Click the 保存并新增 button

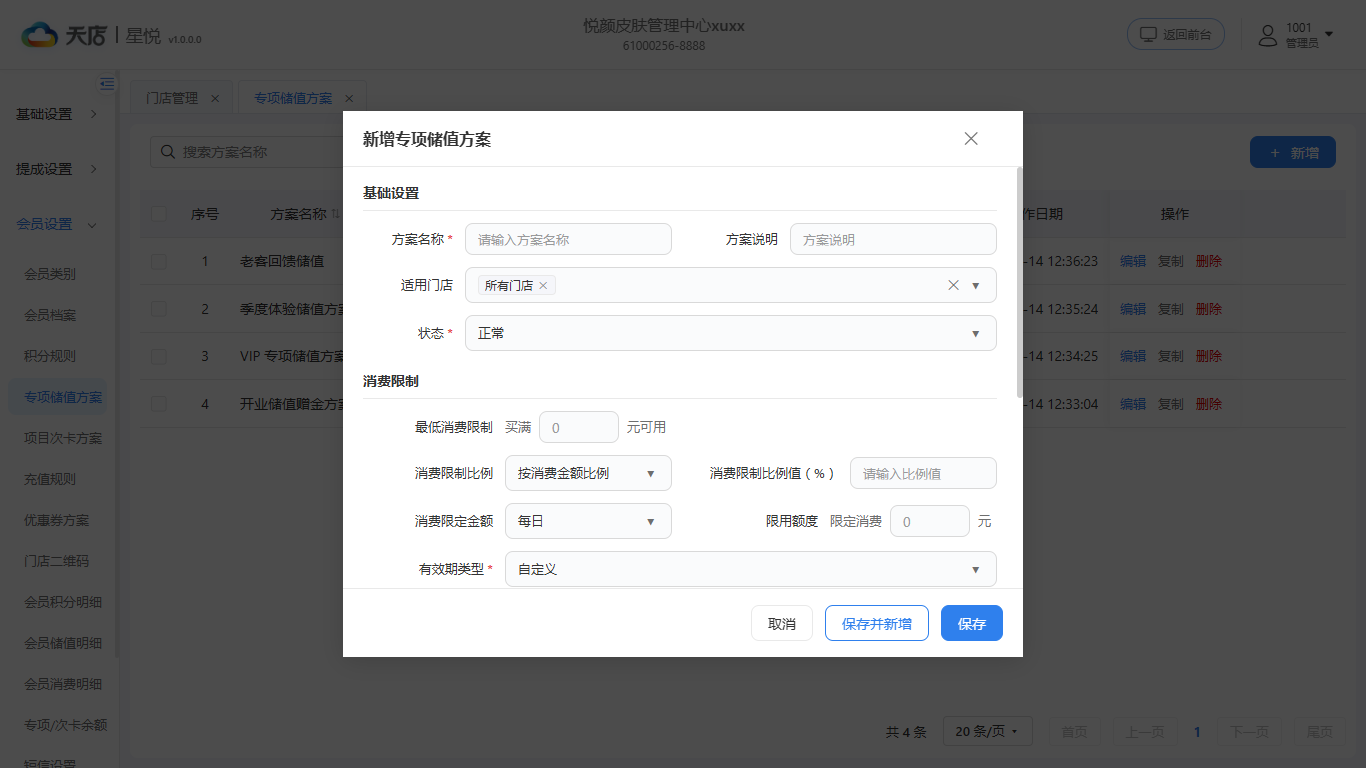point(877,623)
